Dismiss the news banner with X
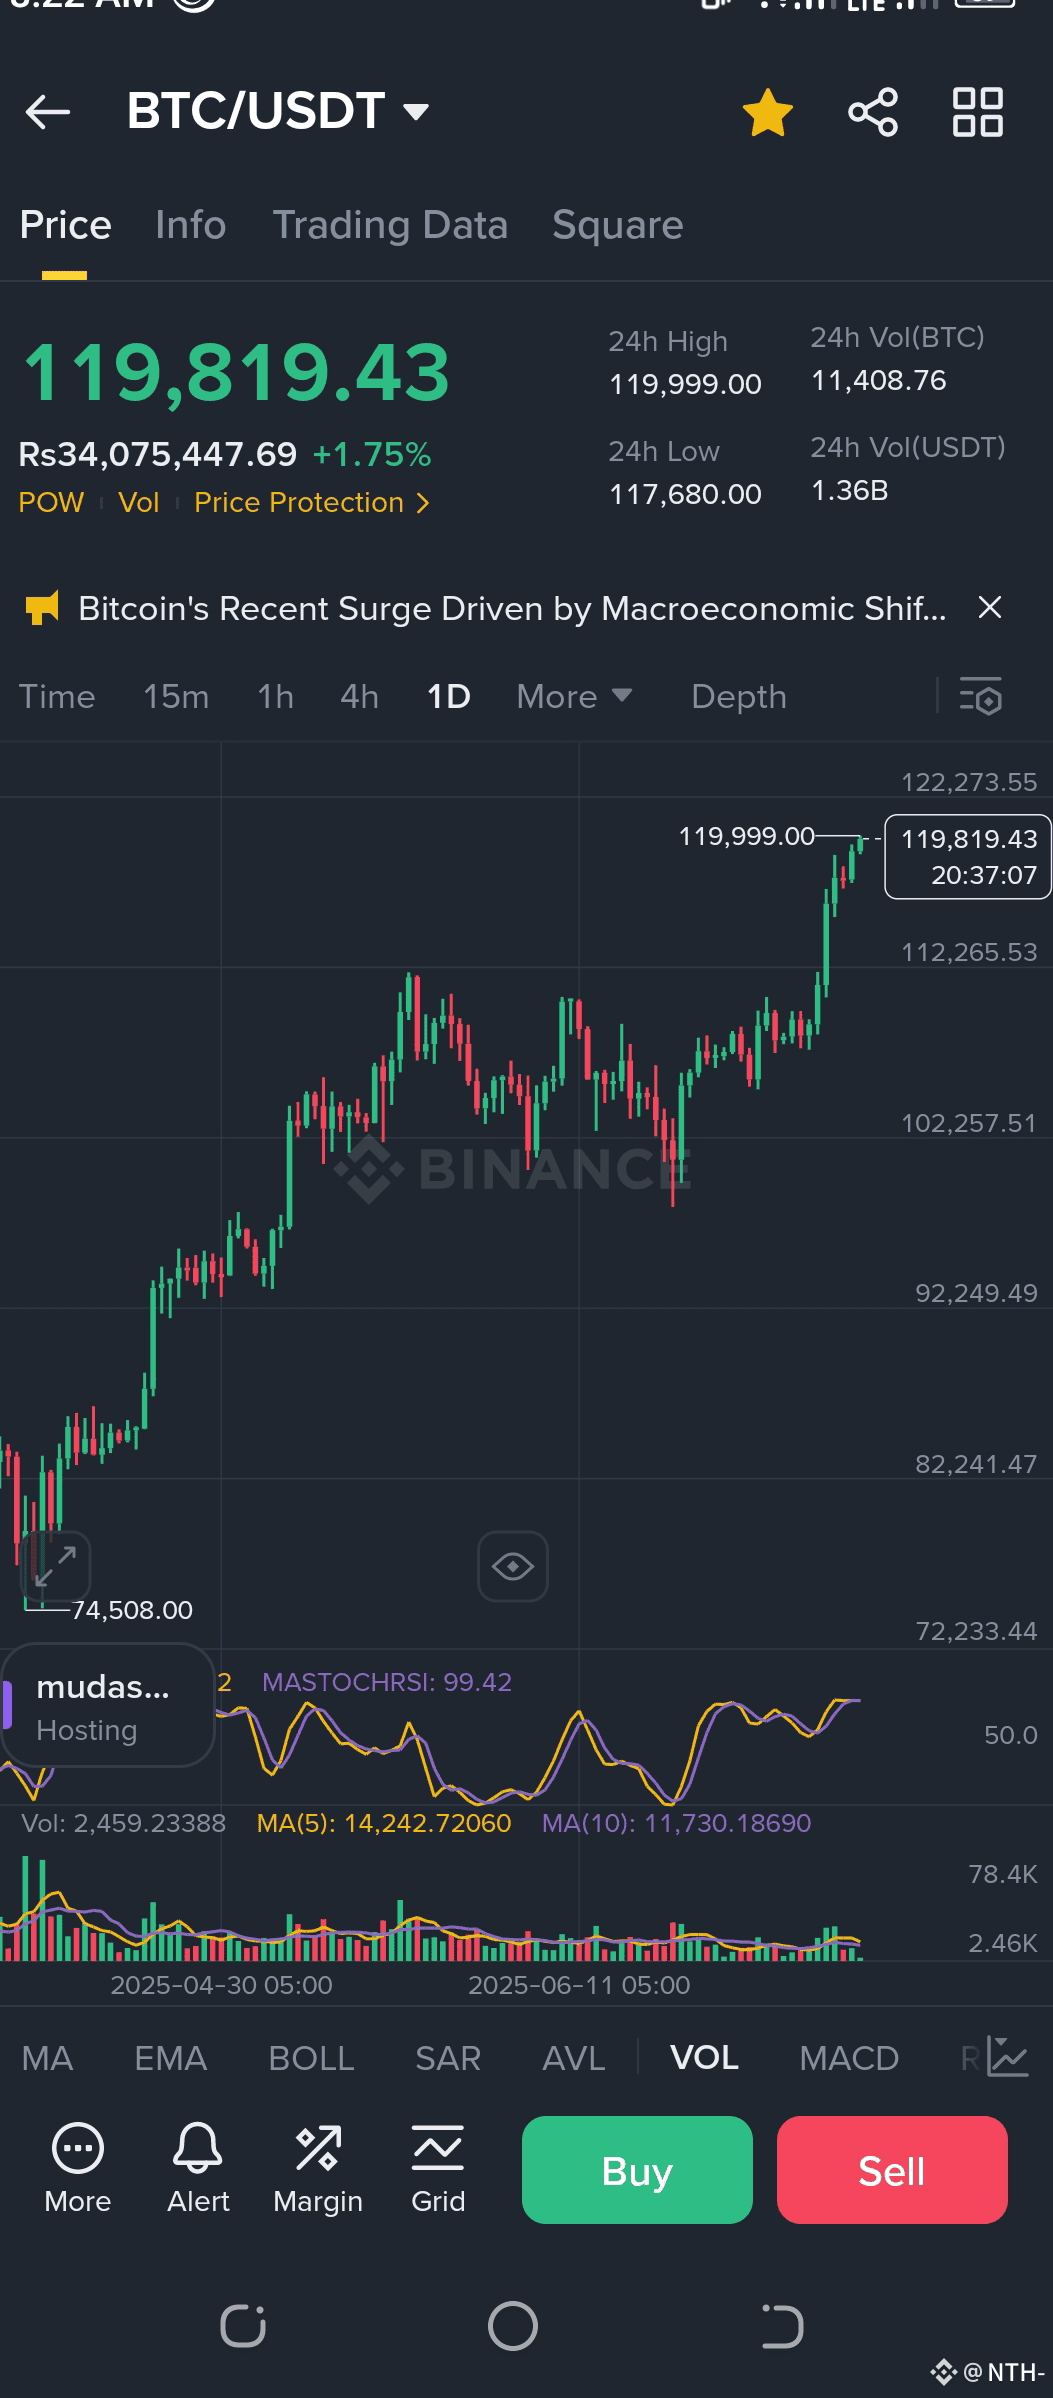 coord(989,607)
